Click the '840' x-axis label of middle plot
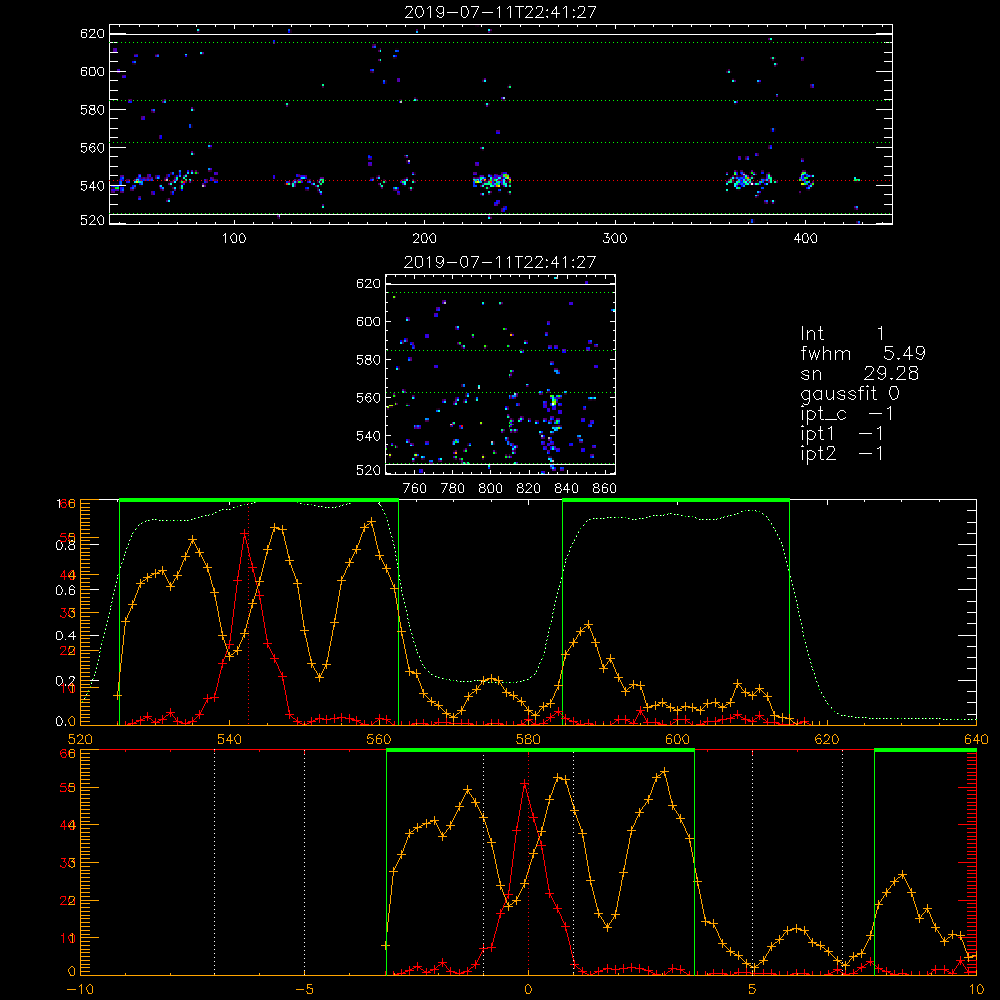The width and height of the screenshot is (1000, 1000). [566, 489]
